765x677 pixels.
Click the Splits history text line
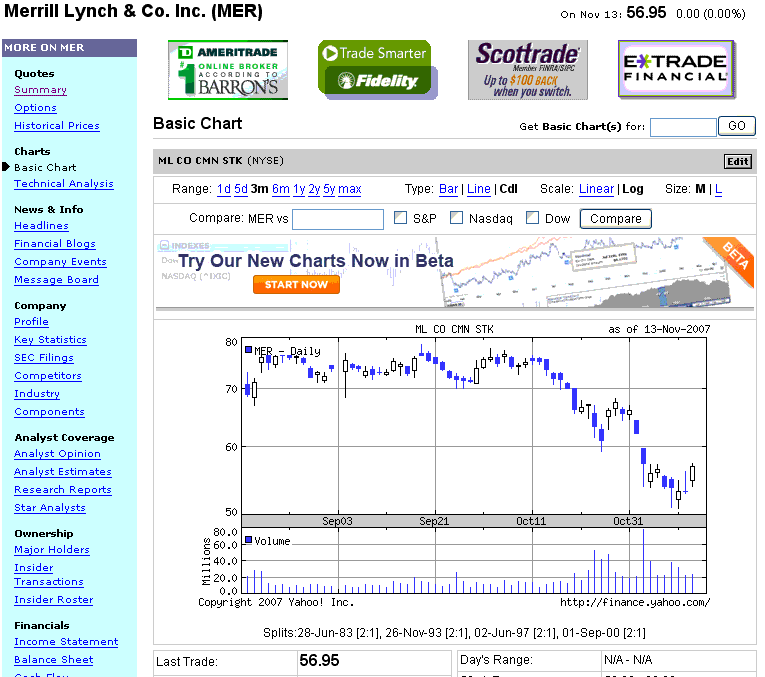tap(454, 633)
